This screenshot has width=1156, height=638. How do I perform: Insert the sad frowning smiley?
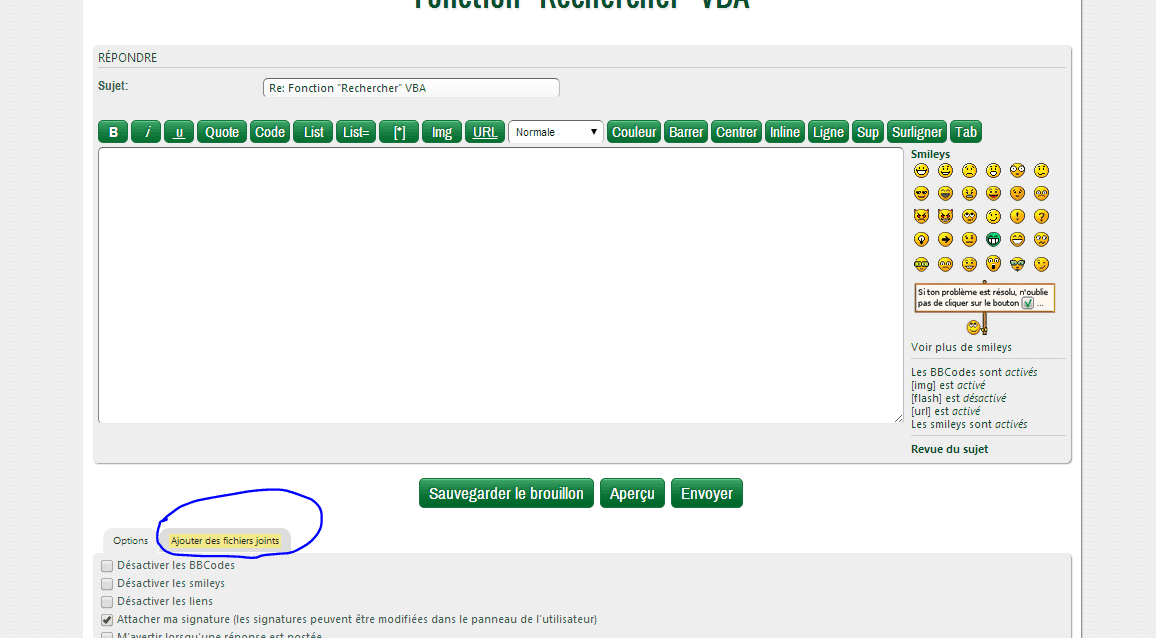tap(969, 170)
